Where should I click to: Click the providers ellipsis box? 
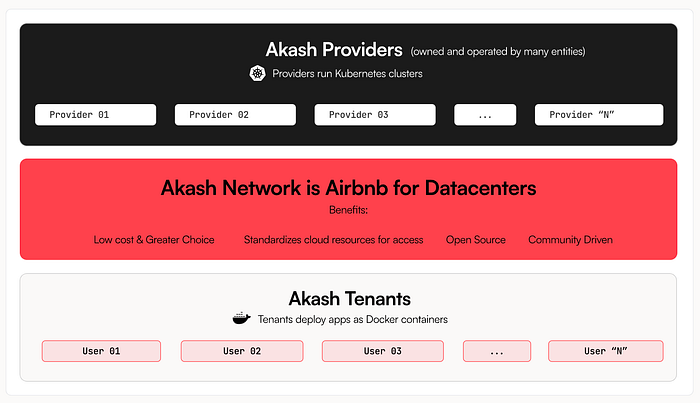(485, 115)
